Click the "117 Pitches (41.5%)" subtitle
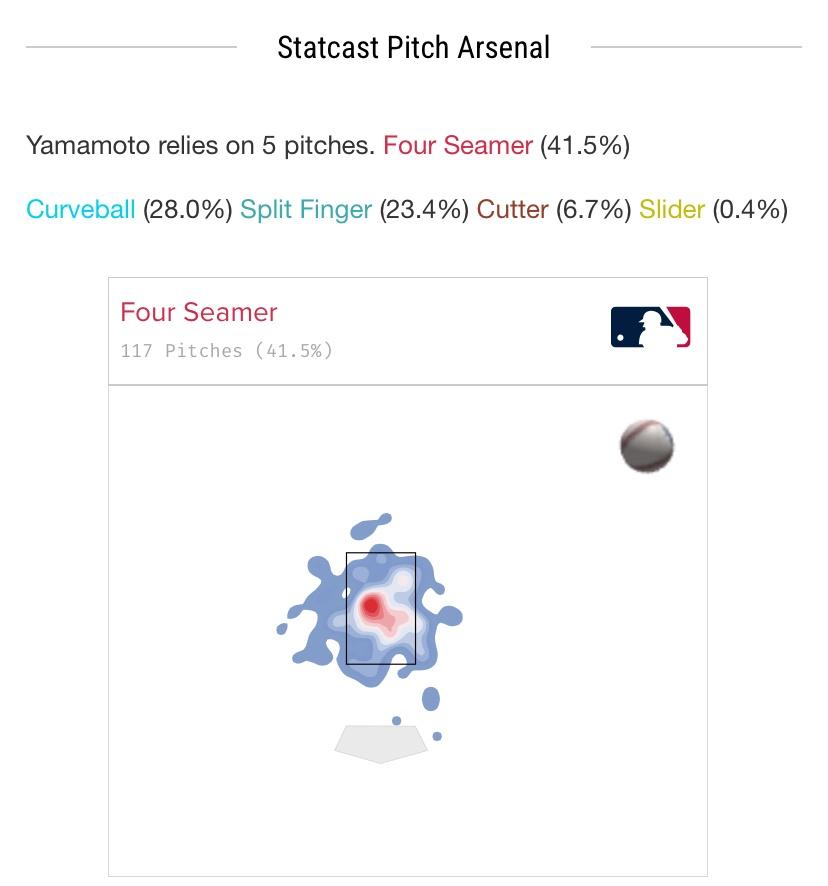This screenshot has width=828, height=886. [226, 351]
